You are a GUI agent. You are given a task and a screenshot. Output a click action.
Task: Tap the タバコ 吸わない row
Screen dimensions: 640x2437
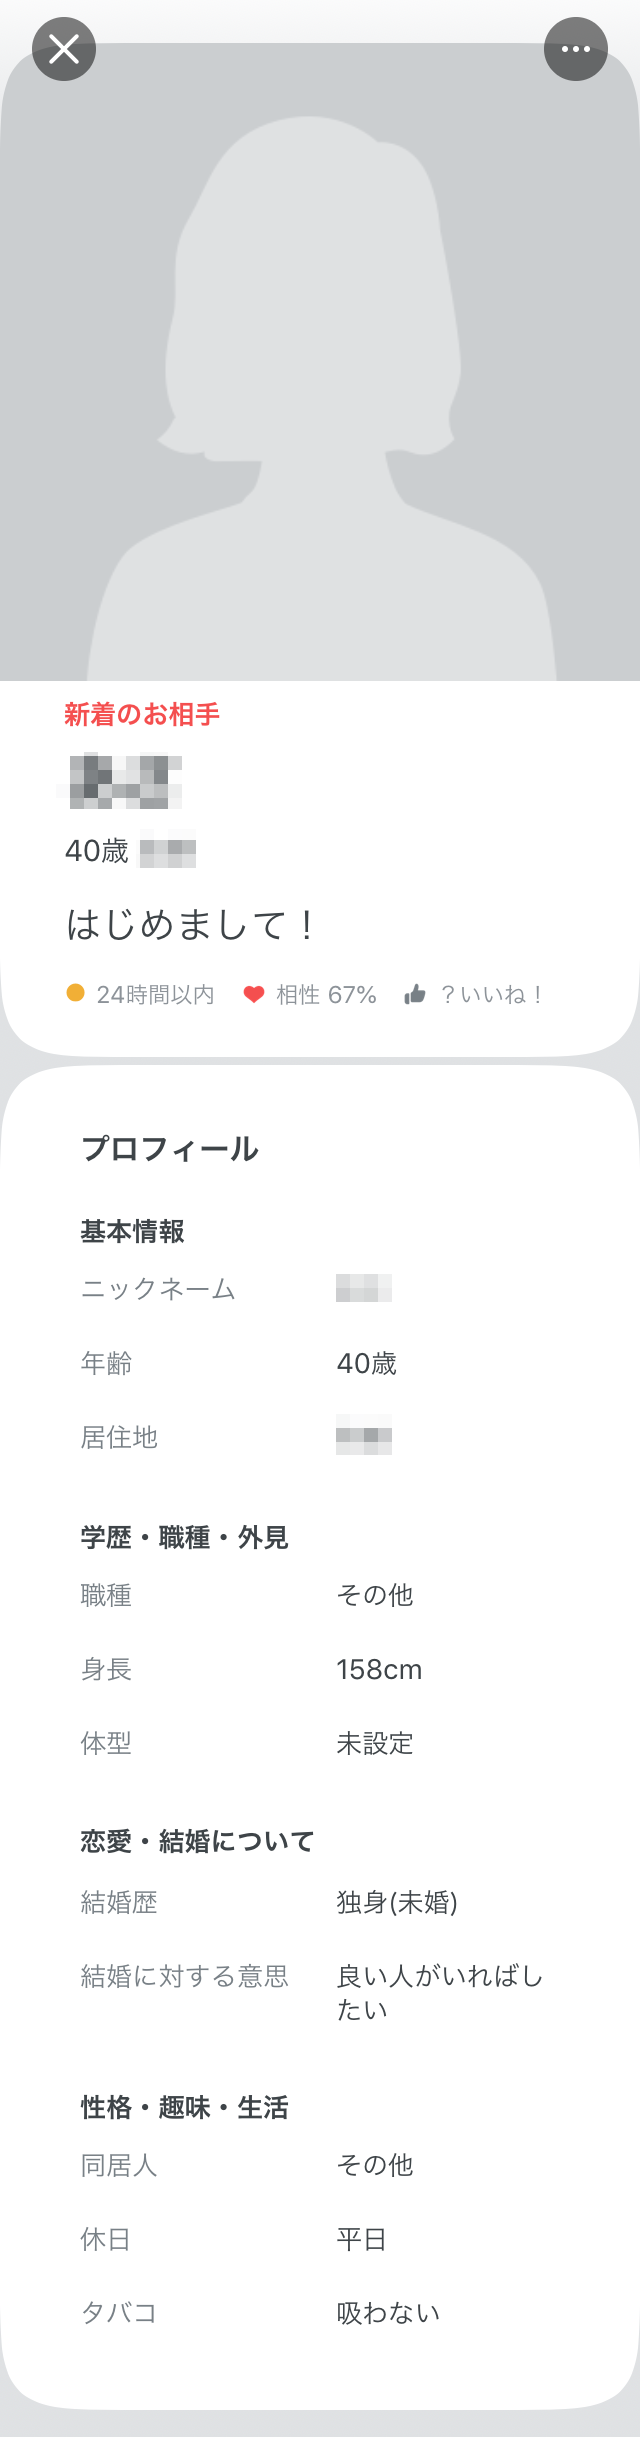[320, 2313]
